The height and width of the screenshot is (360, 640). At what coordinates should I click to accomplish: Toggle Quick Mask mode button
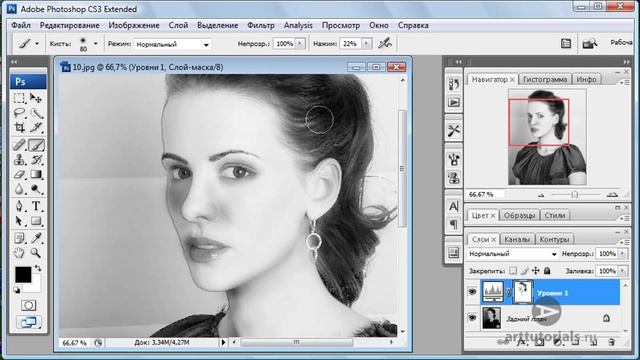(28, 305)
